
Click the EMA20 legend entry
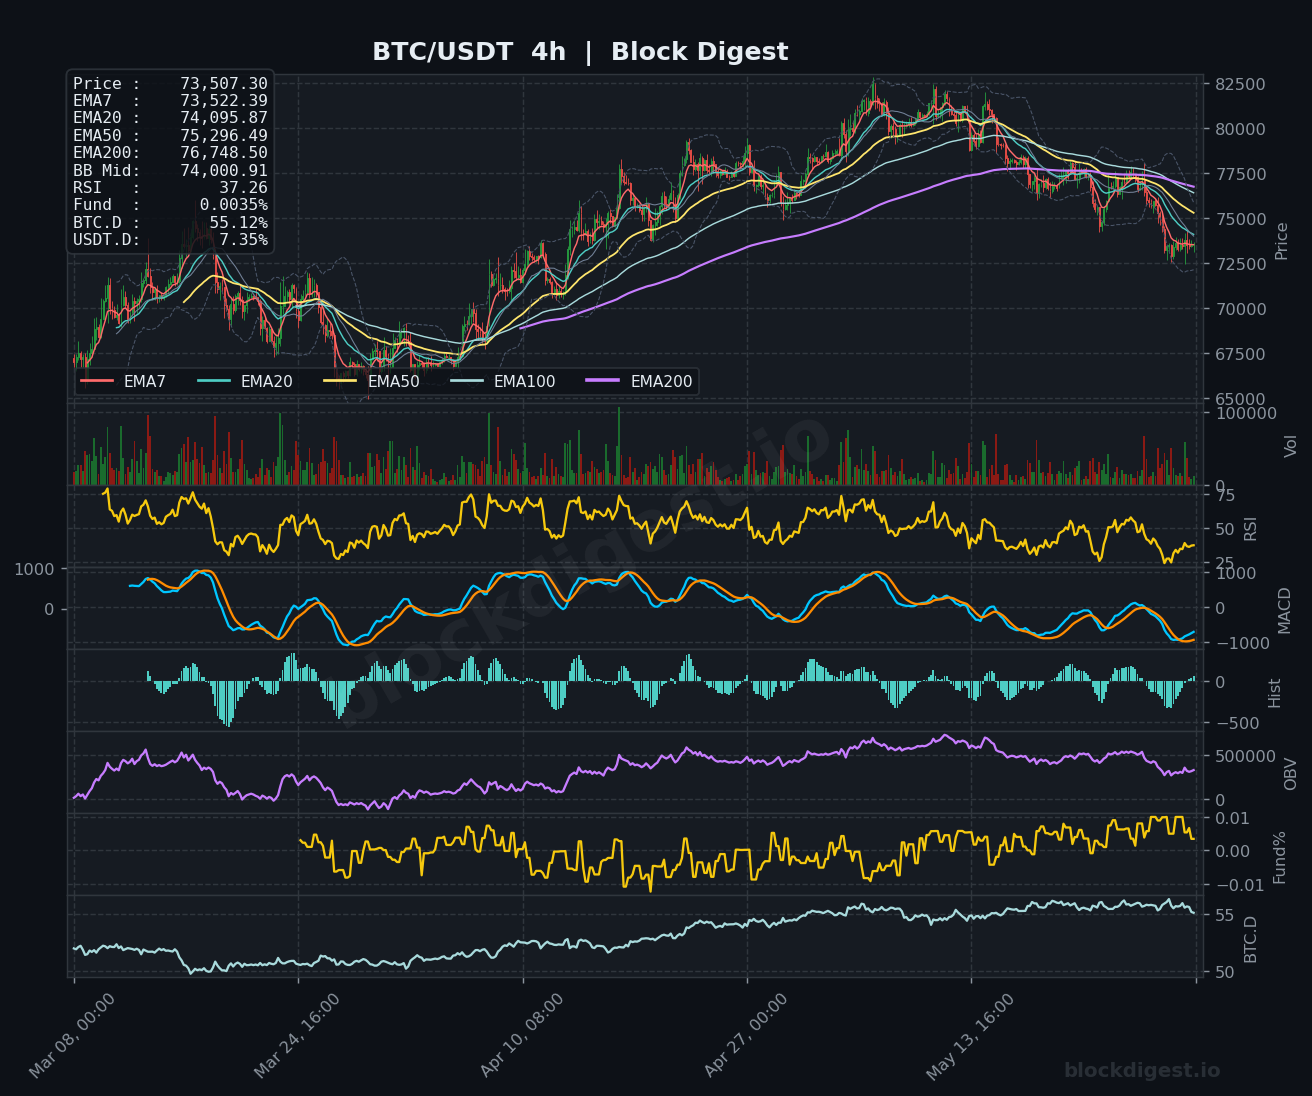[x=245, y=381]
